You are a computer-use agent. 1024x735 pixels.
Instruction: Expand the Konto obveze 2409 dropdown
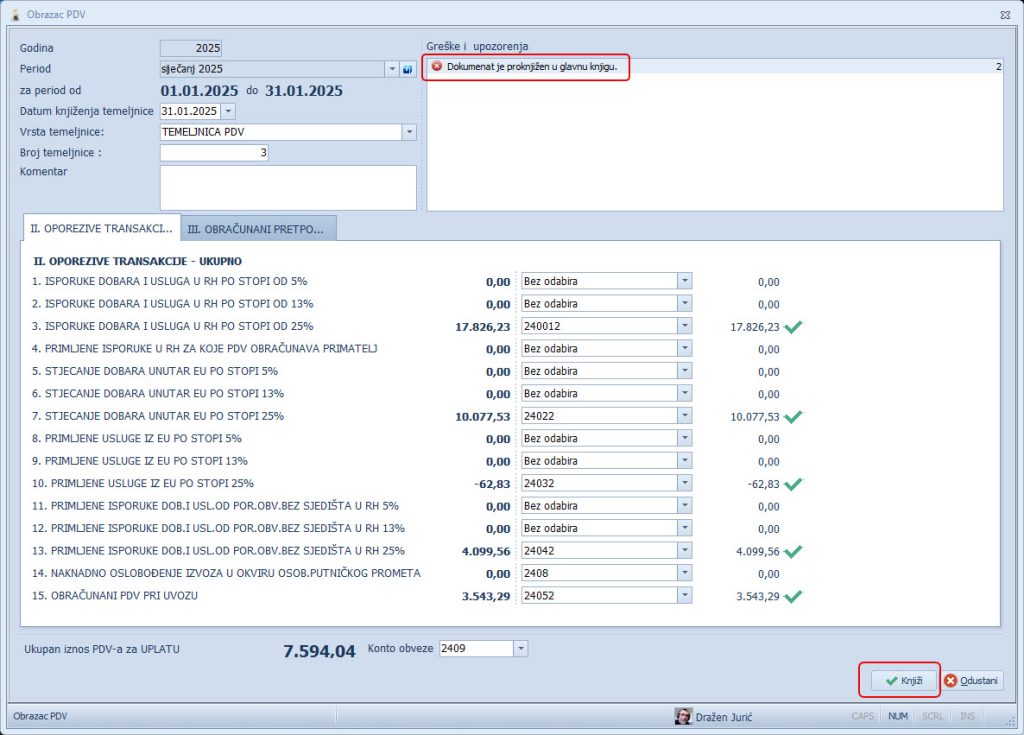click(x=520, y=648)
